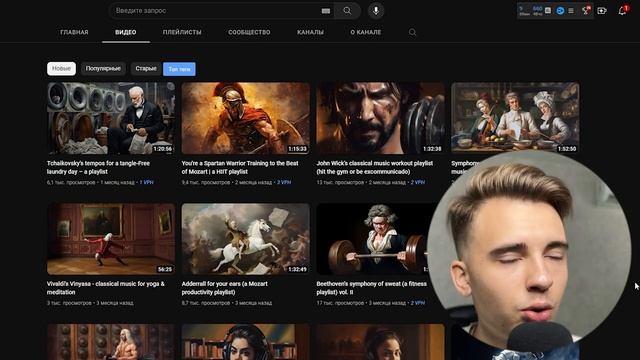Viewport: 640px width, 360px height.
Task: Open bottom-row thumbnail of shirtless white-haired man
Action: (x=111, y=342)
